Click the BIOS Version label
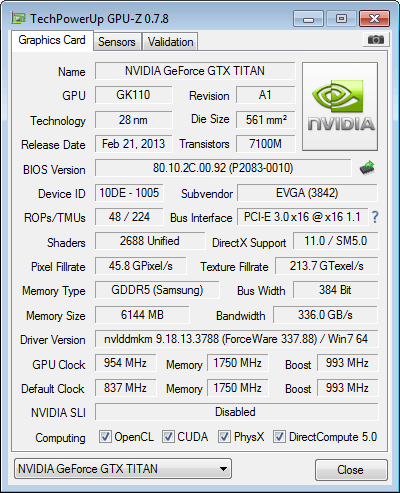This screenshot has width=400, height=493. coord(54,170)
